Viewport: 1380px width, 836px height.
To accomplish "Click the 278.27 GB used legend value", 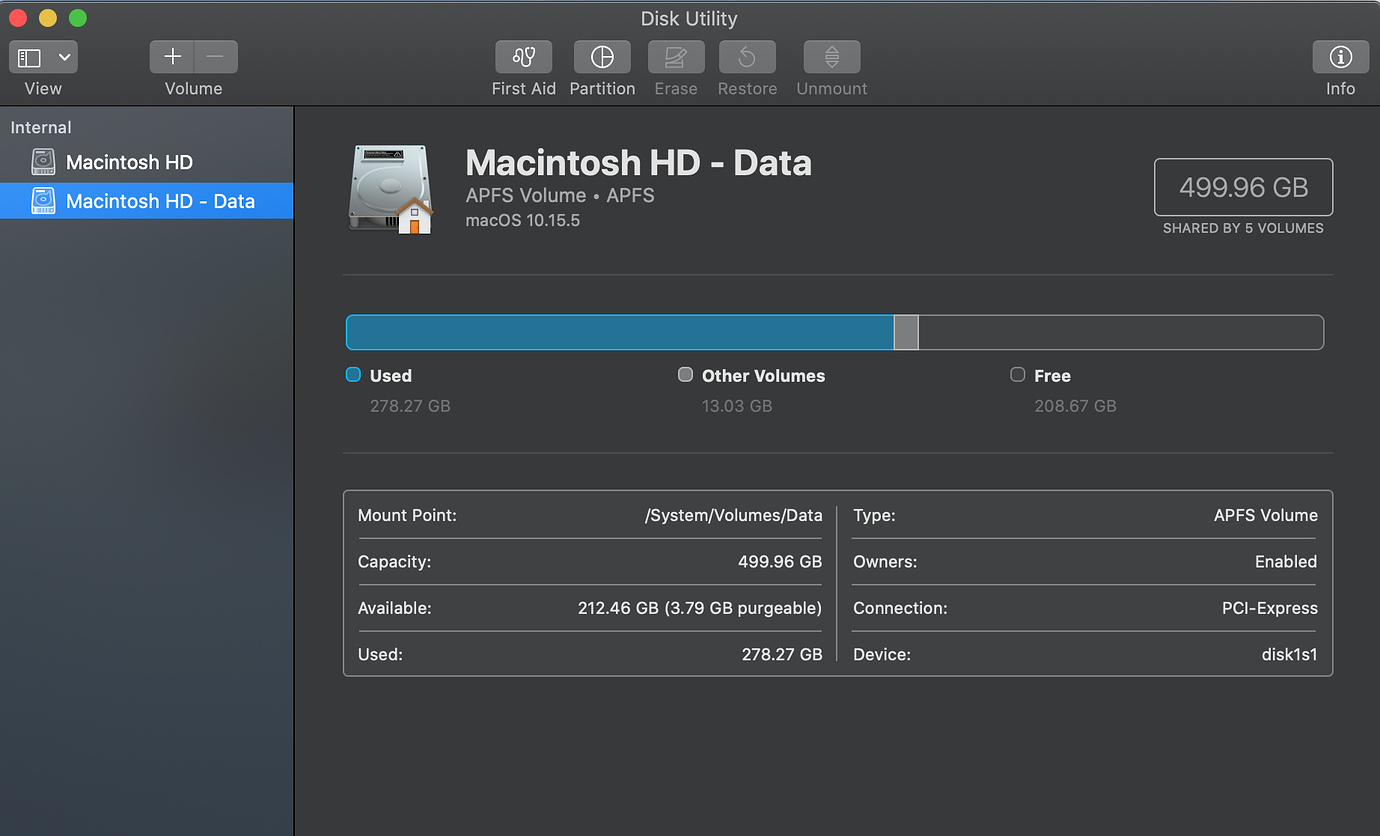I will [410, 406].
